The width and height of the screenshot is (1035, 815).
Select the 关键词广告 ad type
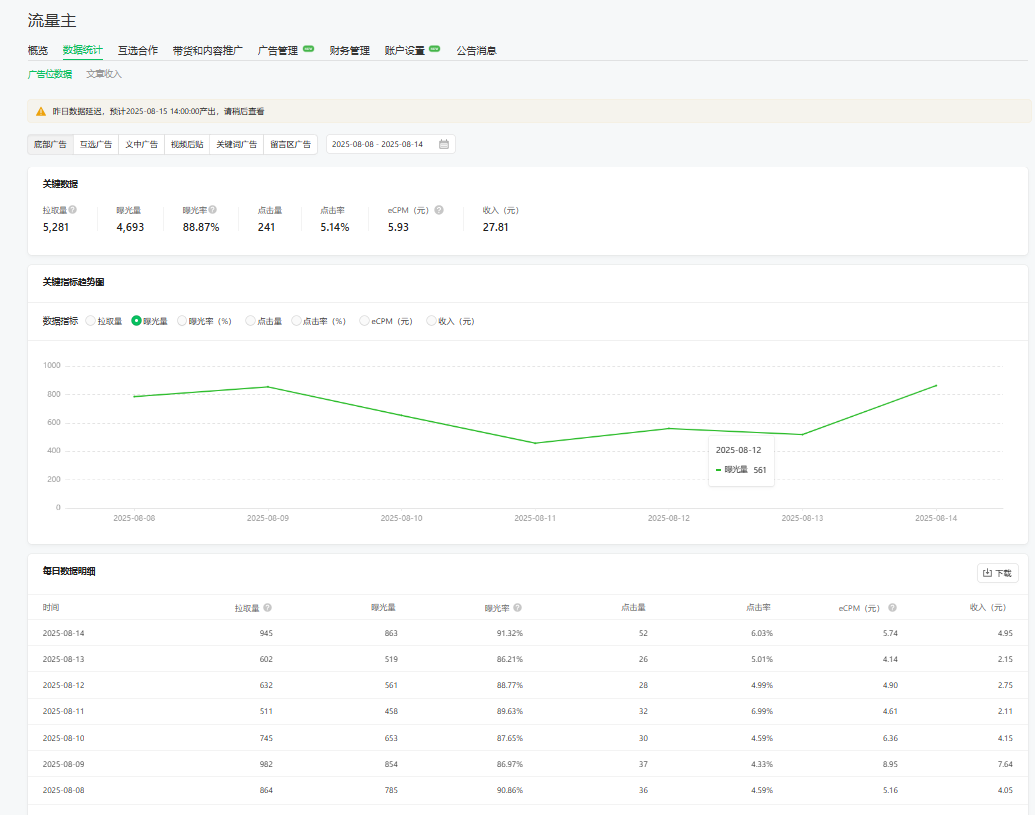(236, 145)
